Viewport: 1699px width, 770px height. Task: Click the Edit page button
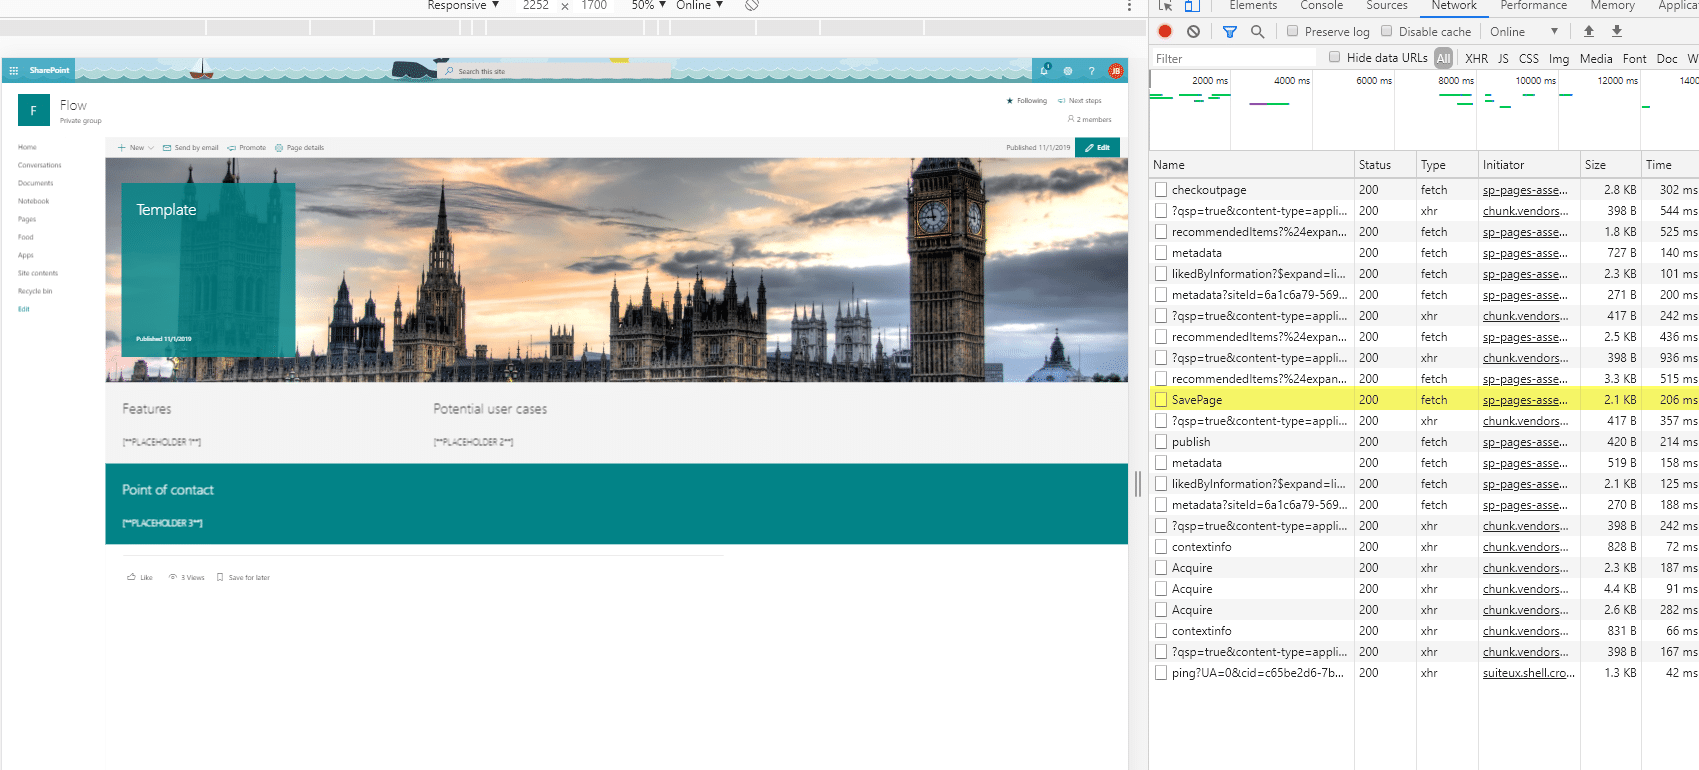[x=1097, y=147]
